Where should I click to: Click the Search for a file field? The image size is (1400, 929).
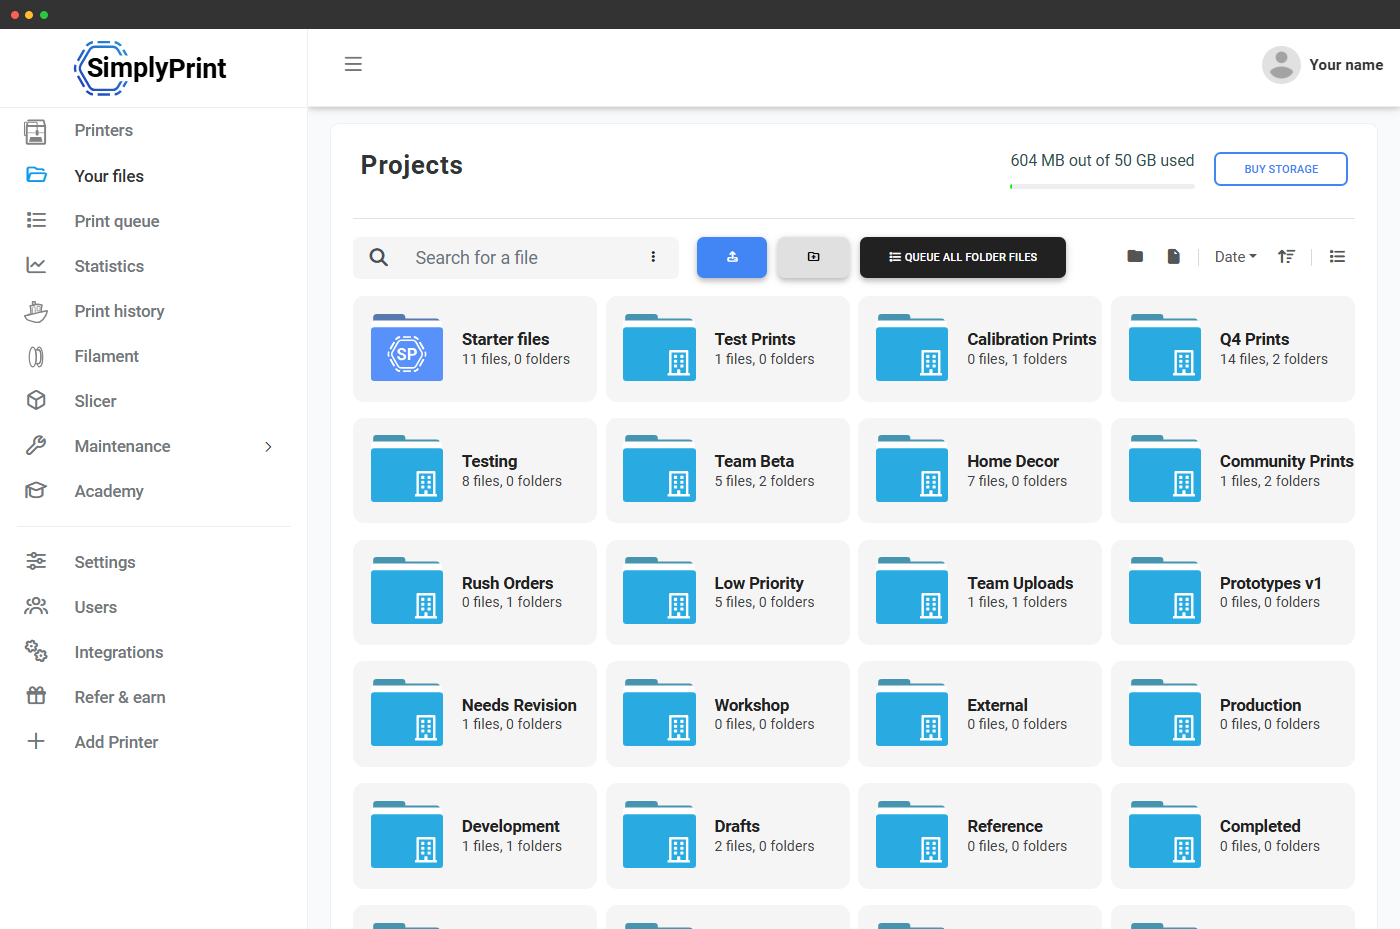516,258
